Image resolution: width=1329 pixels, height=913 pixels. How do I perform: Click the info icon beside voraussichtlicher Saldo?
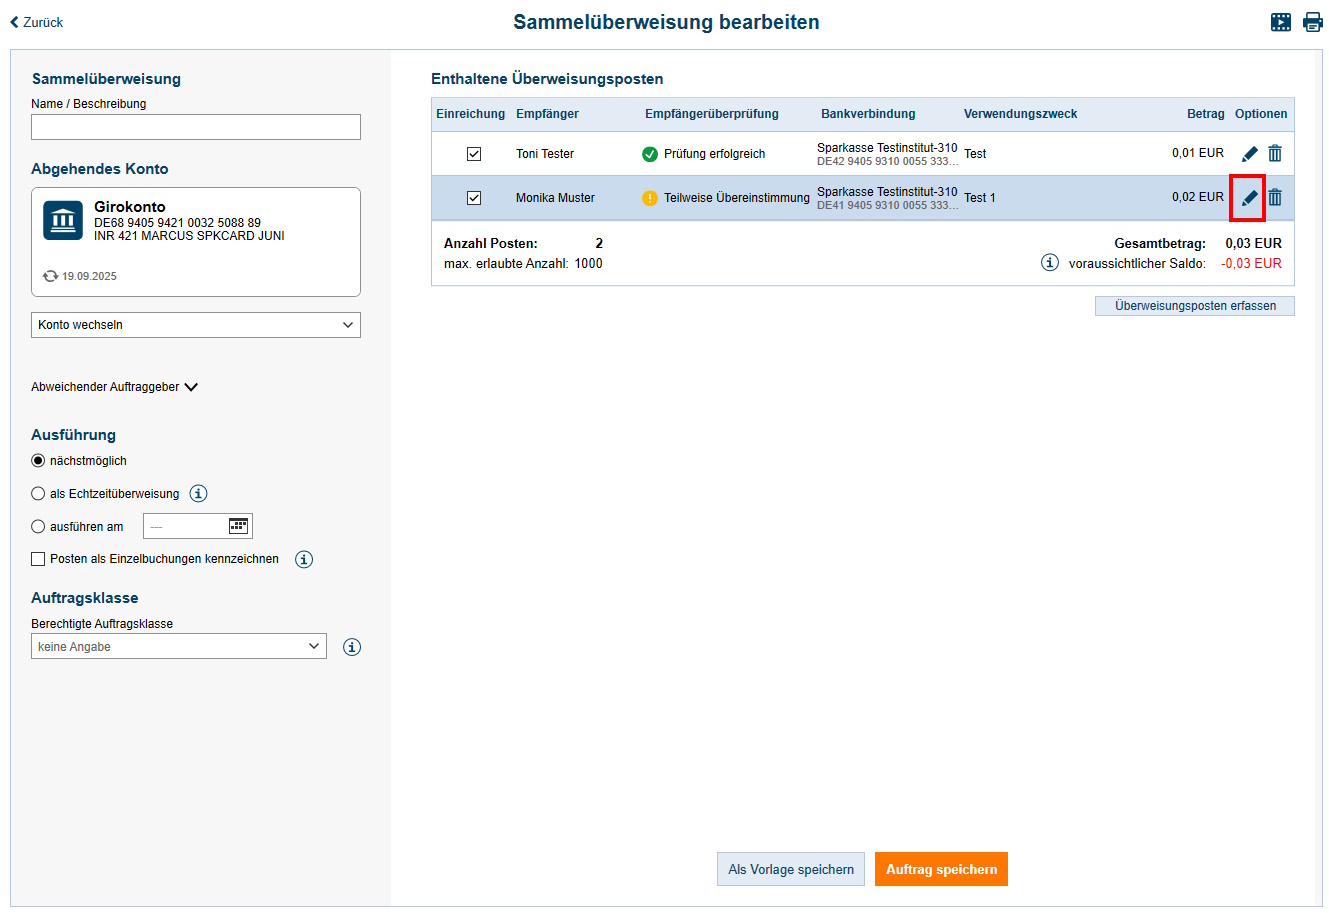click(1049, 262)
